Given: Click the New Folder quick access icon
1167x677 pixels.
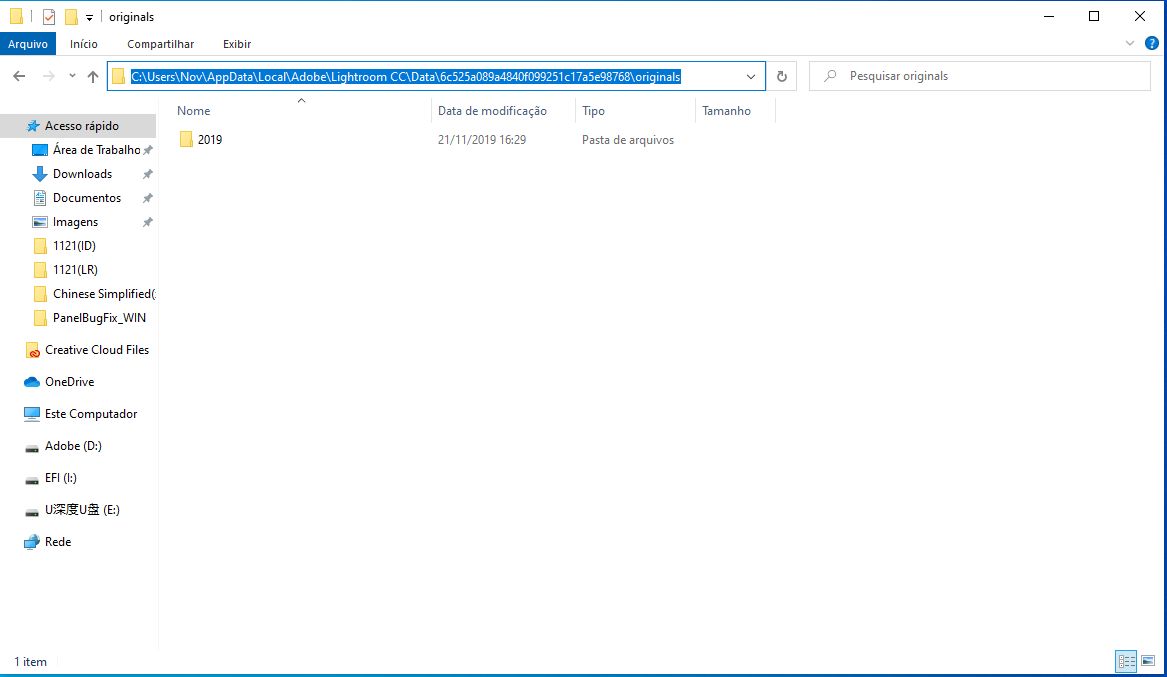Looking at the screenshot, I should pyautogui.click(x=71, y=16).
